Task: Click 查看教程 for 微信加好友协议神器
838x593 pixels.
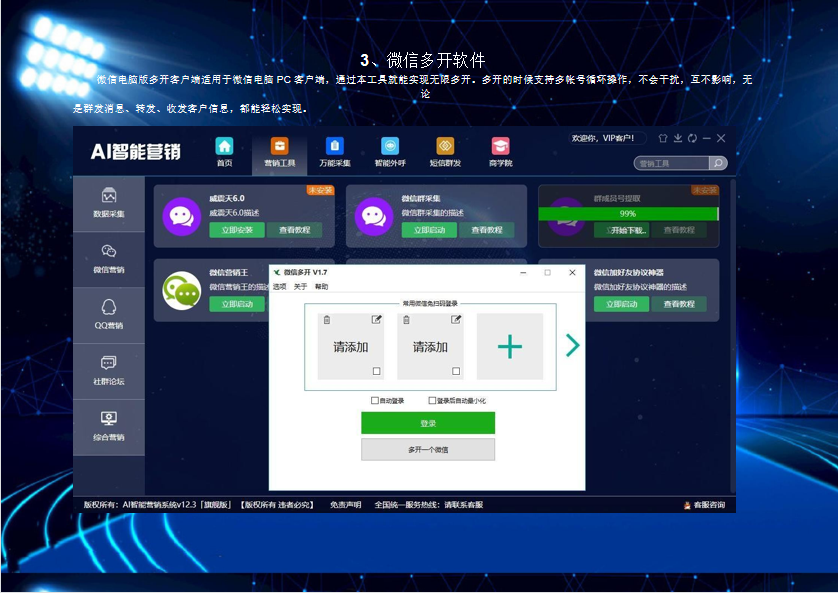Action: click(x=679, y=304)
